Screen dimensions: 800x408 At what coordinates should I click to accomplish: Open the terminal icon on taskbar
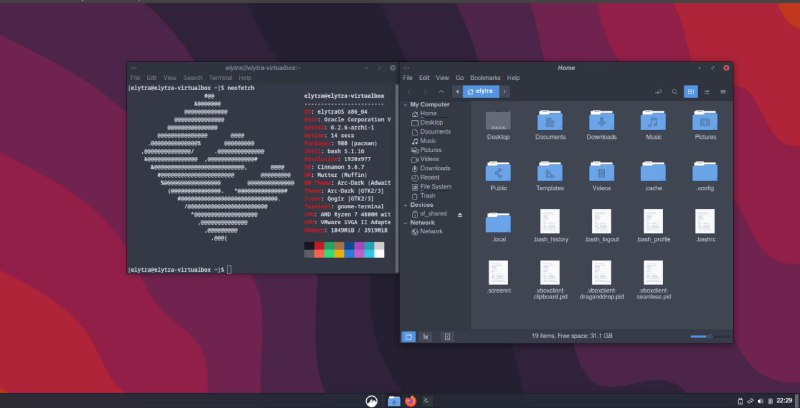pyautogui.click(x=427, y=401)
